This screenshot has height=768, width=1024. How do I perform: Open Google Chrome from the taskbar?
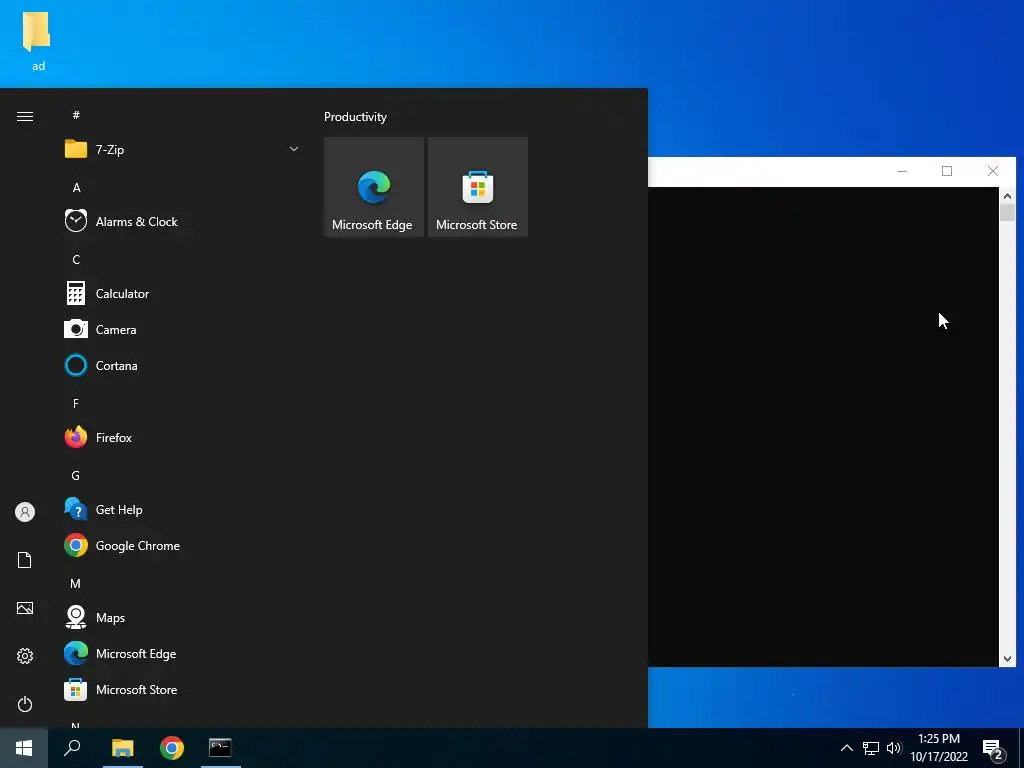(x=172, y=748)
